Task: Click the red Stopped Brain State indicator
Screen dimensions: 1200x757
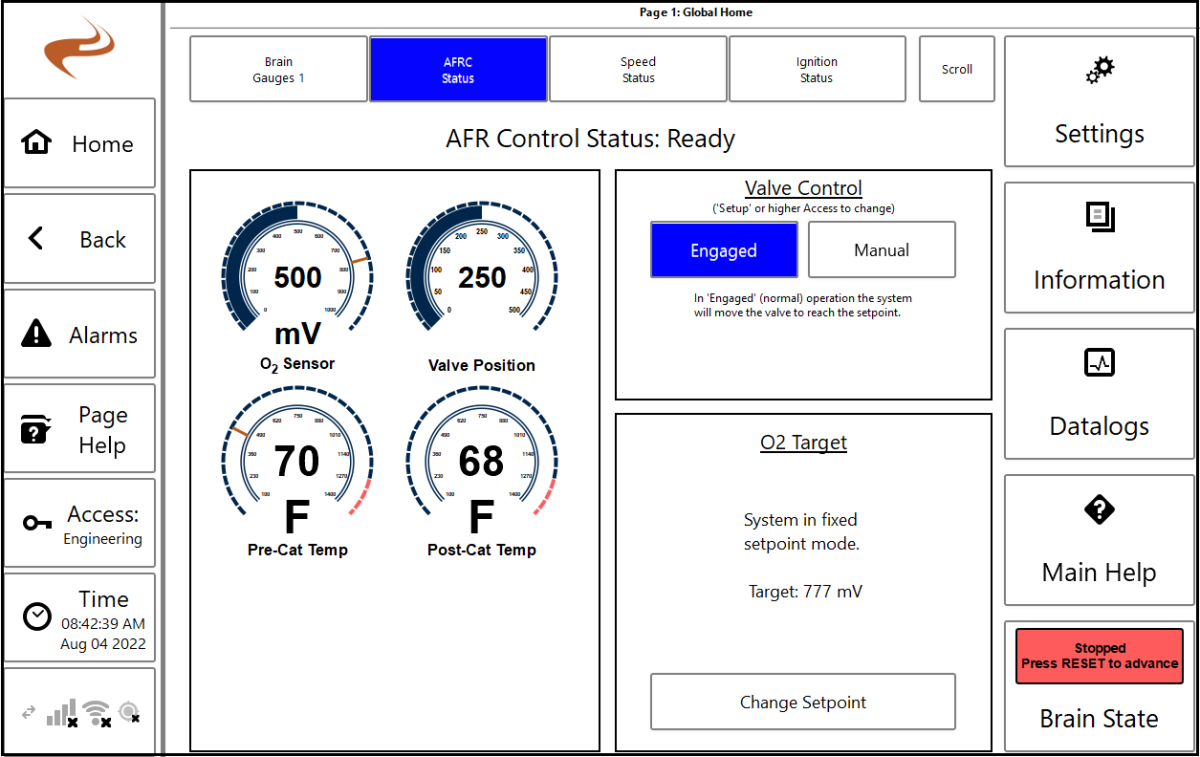Action: [1098, 656]
